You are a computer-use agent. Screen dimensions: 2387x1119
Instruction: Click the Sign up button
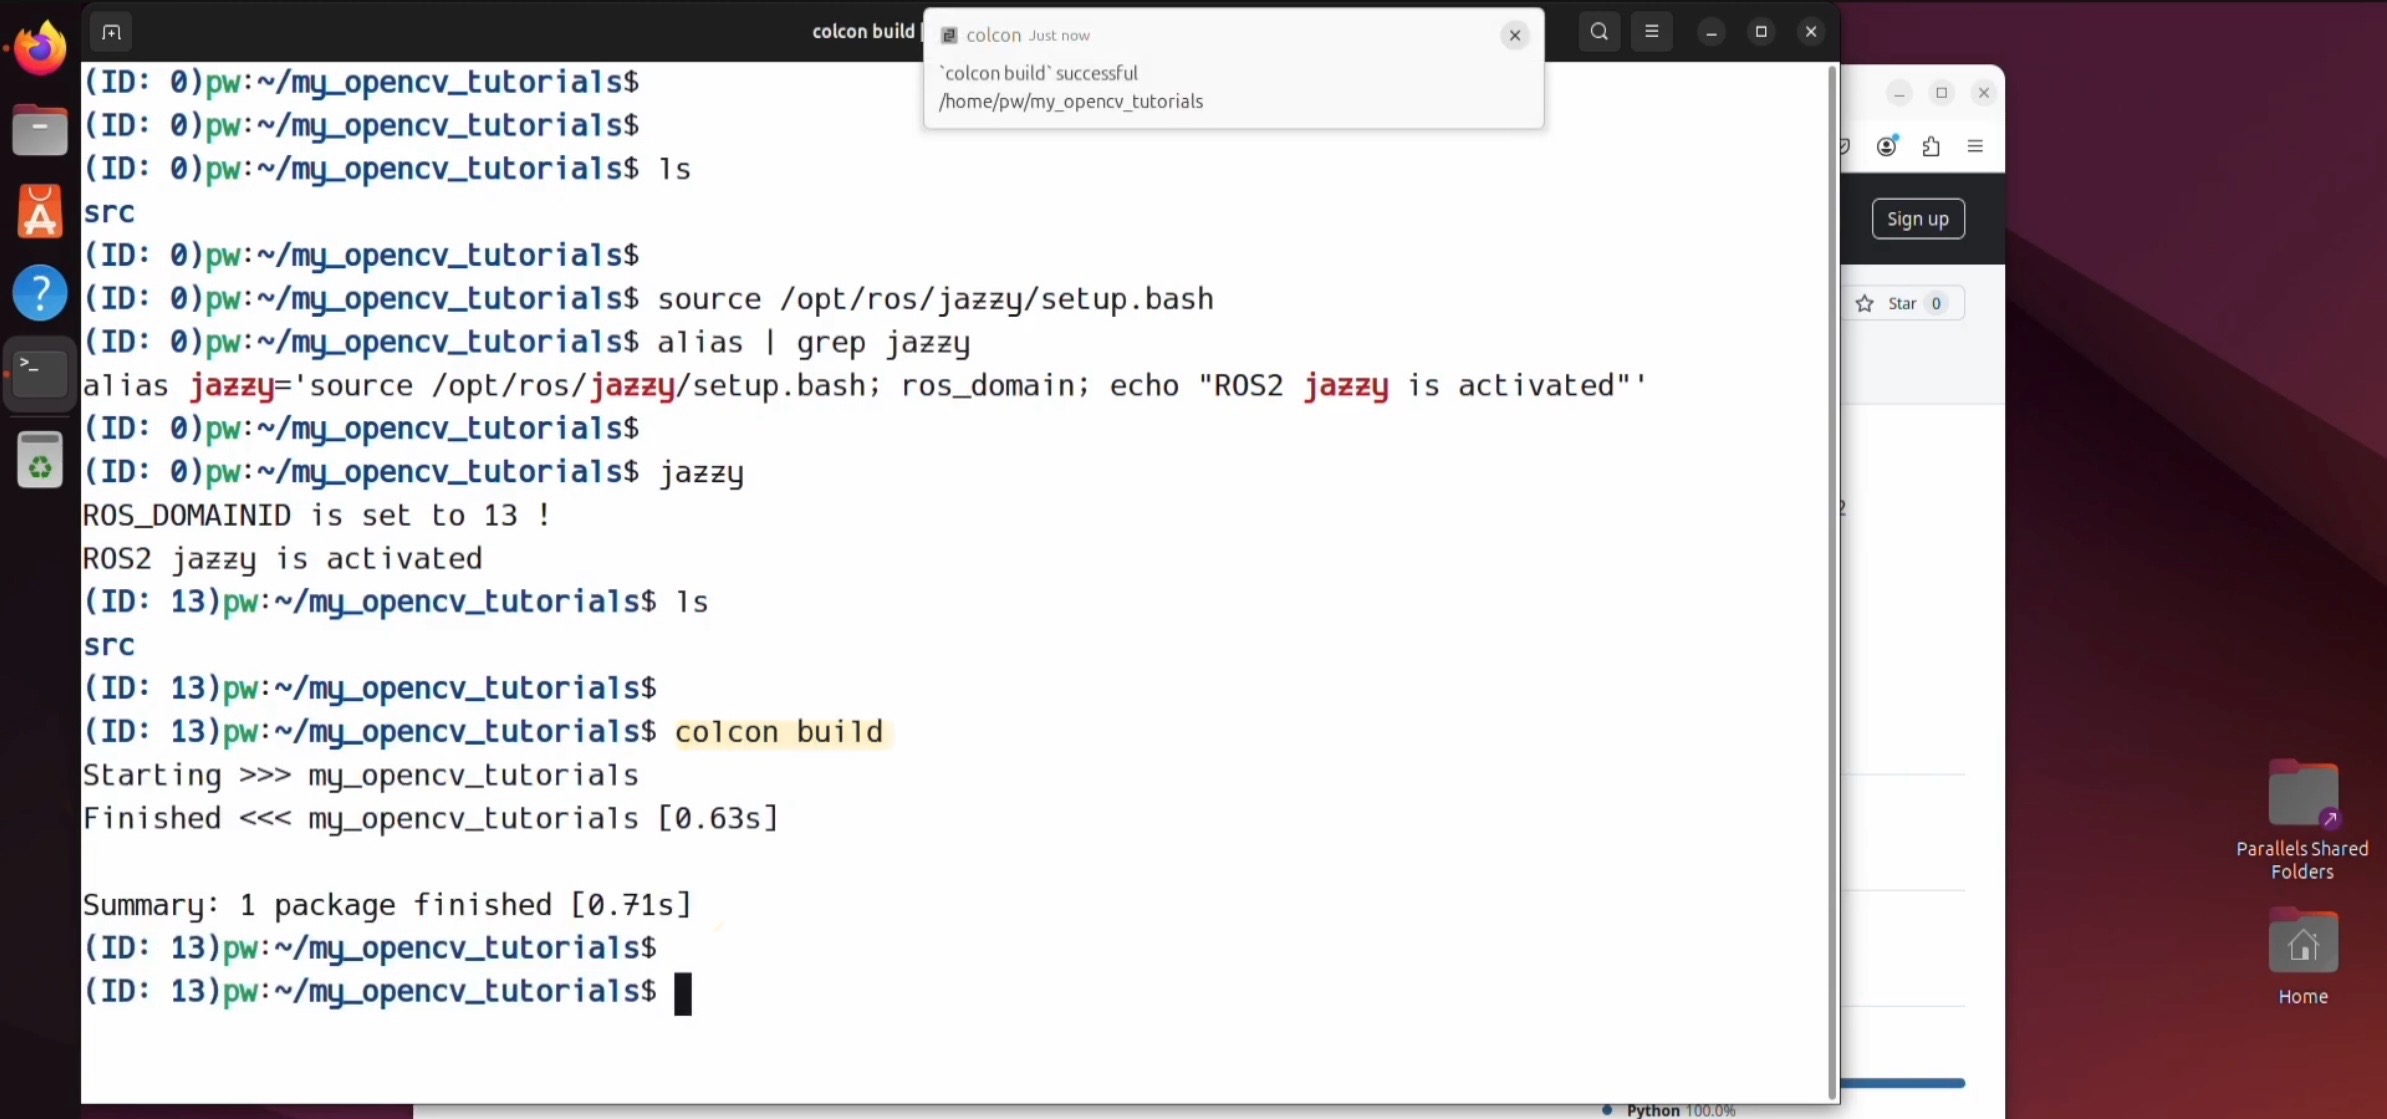pyautogui.click(x=1917, y=219)
